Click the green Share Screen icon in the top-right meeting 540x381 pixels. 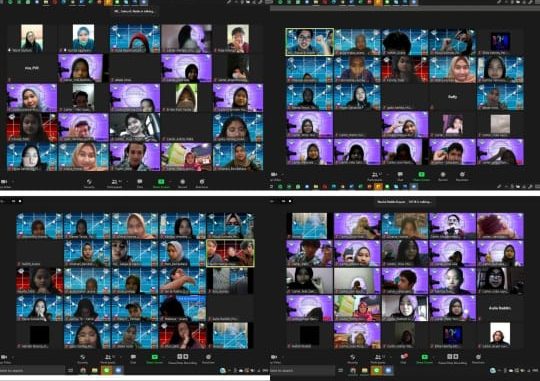[421, 175]
